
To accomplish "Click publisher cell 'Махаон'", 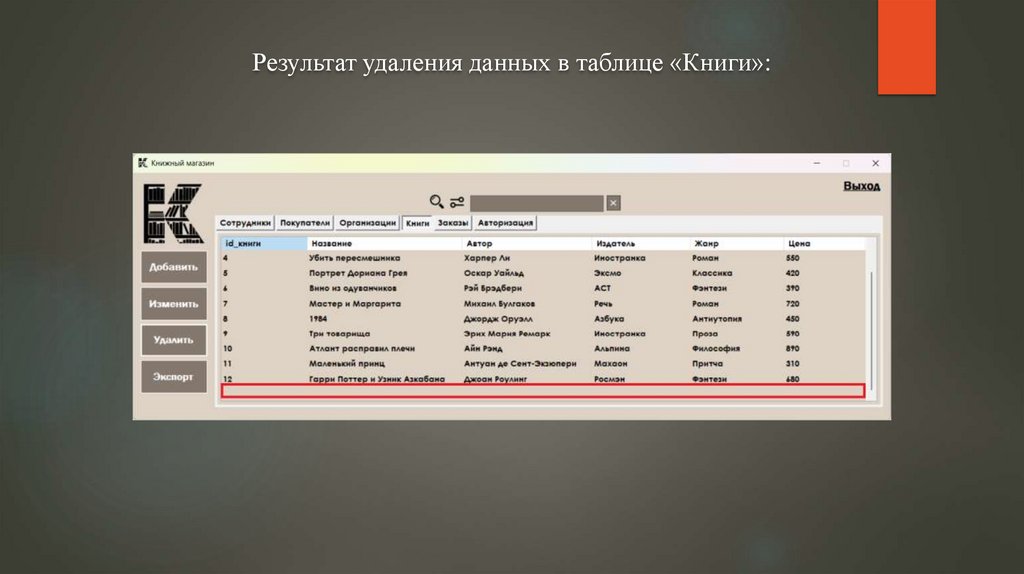I will point(610,364).
